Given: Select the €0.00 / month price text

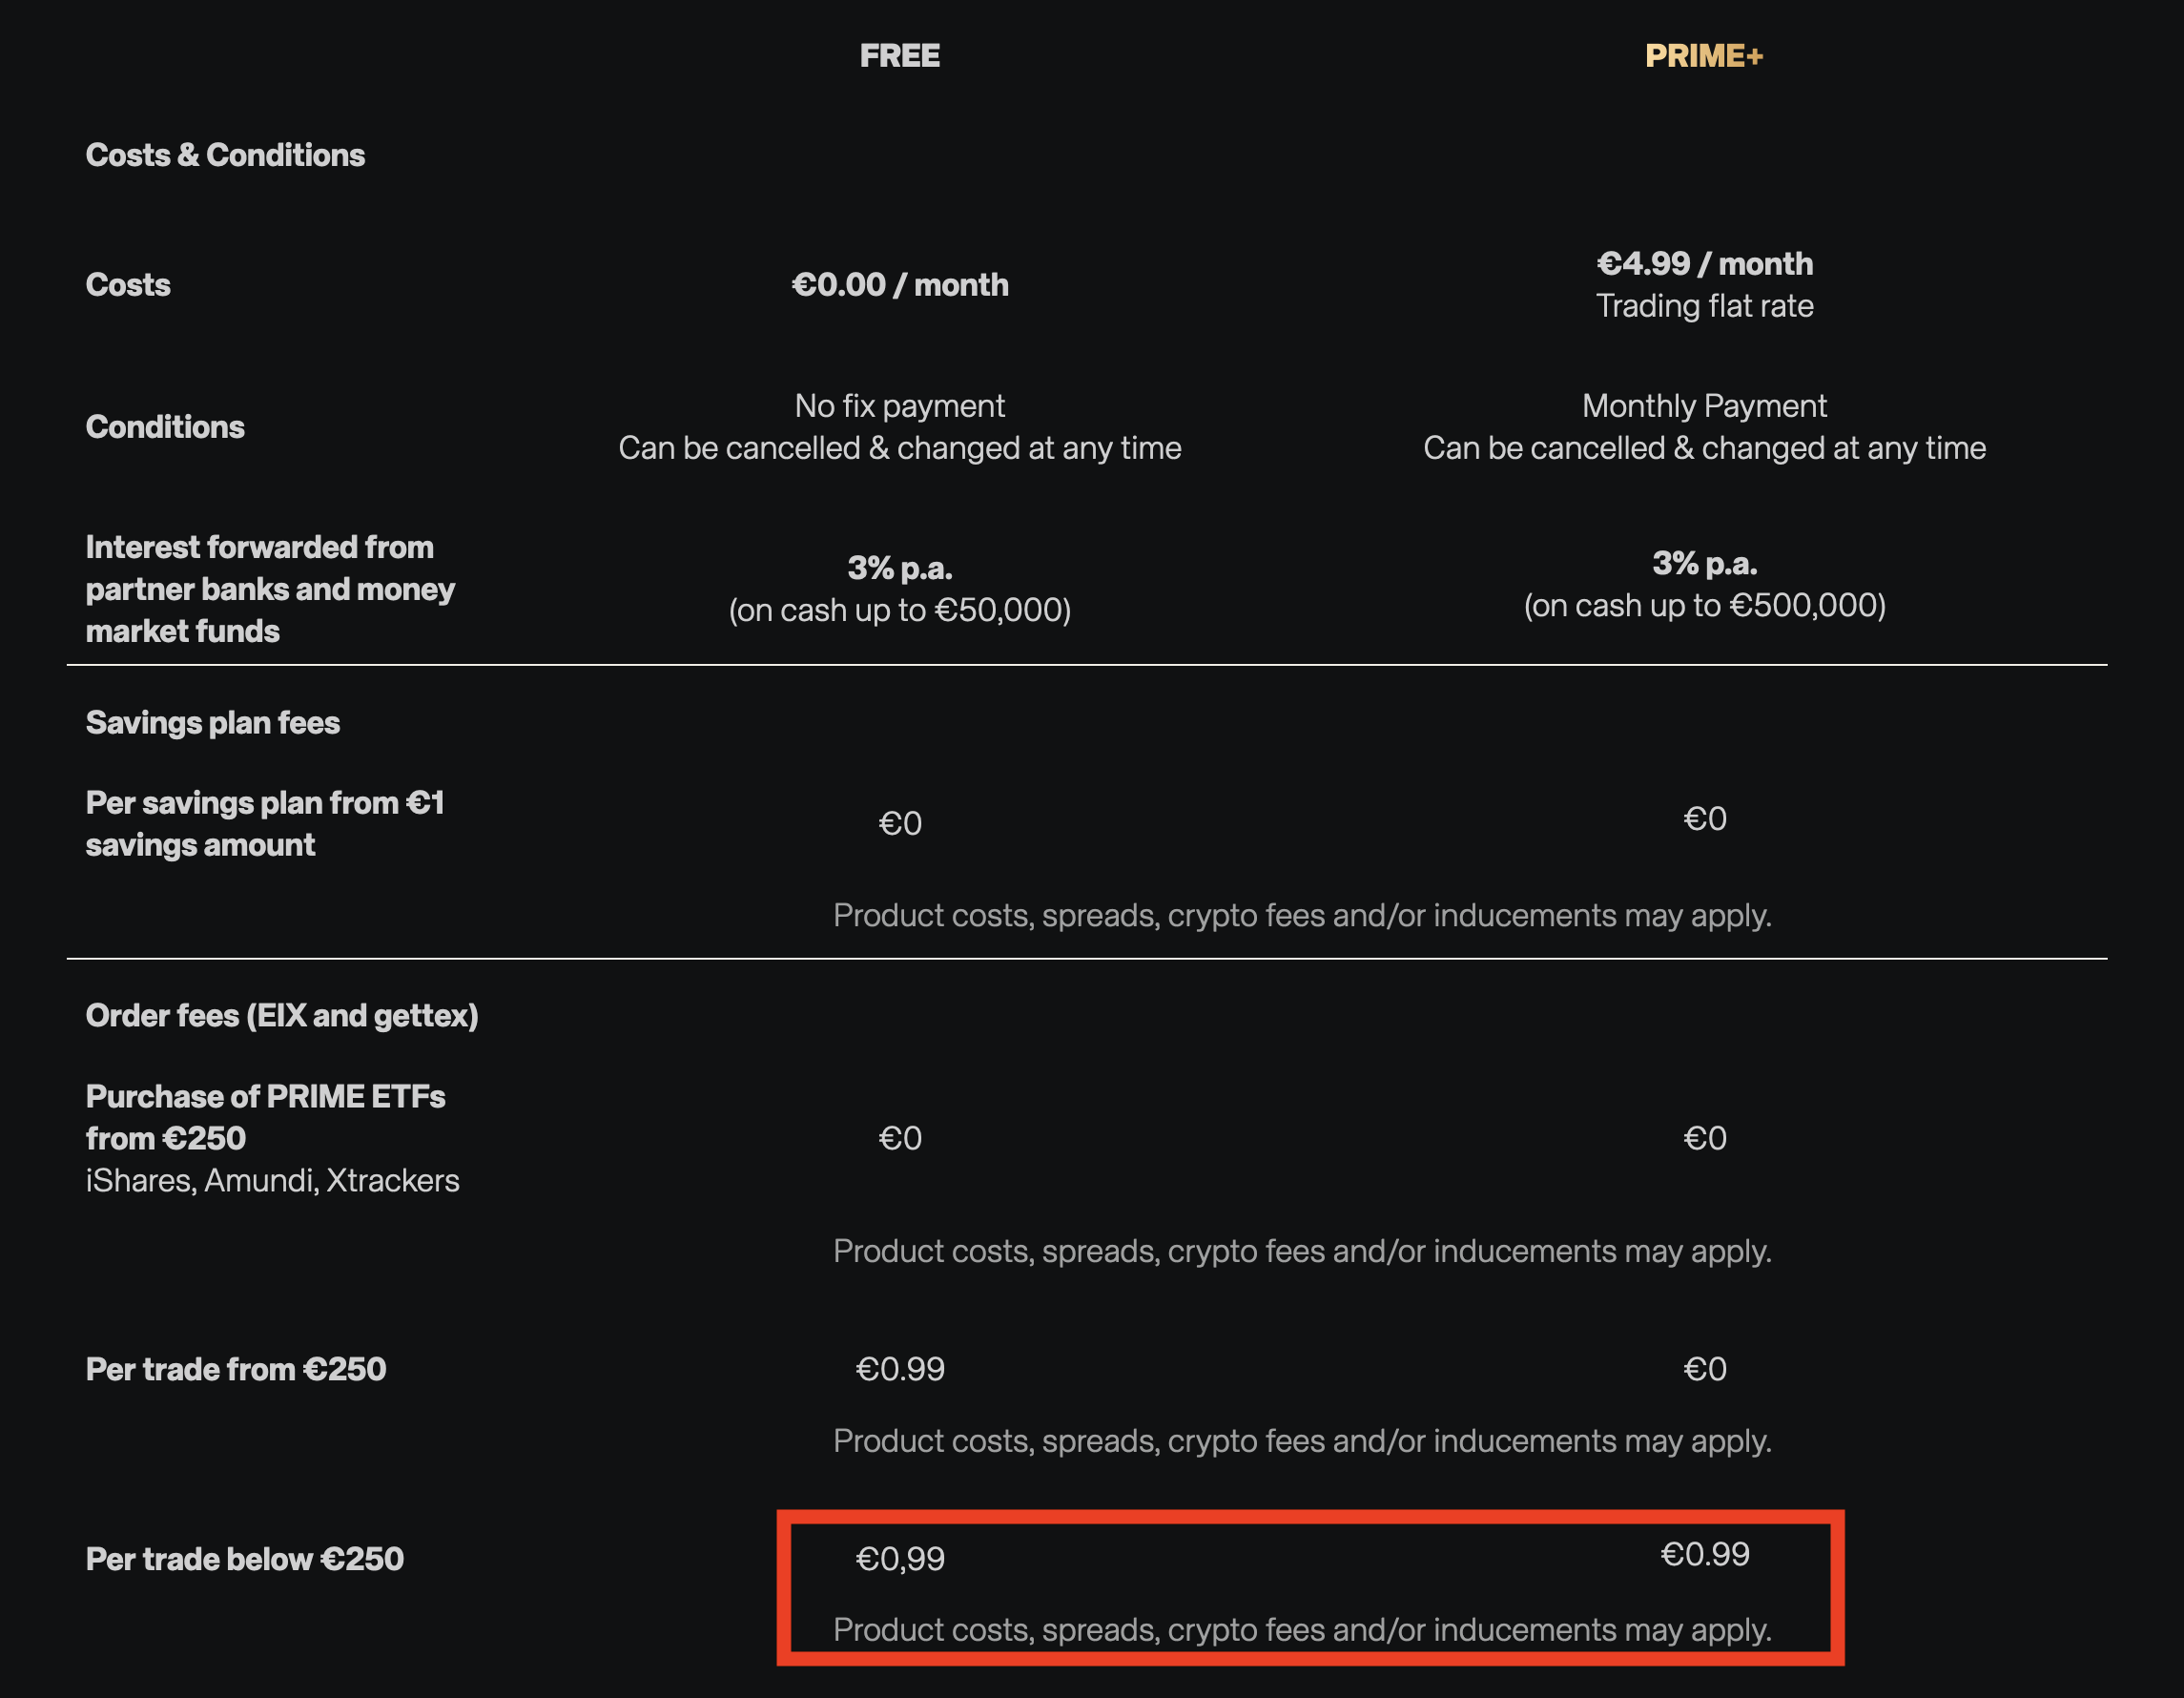Looking at the screenshot, I should point(899,285).
